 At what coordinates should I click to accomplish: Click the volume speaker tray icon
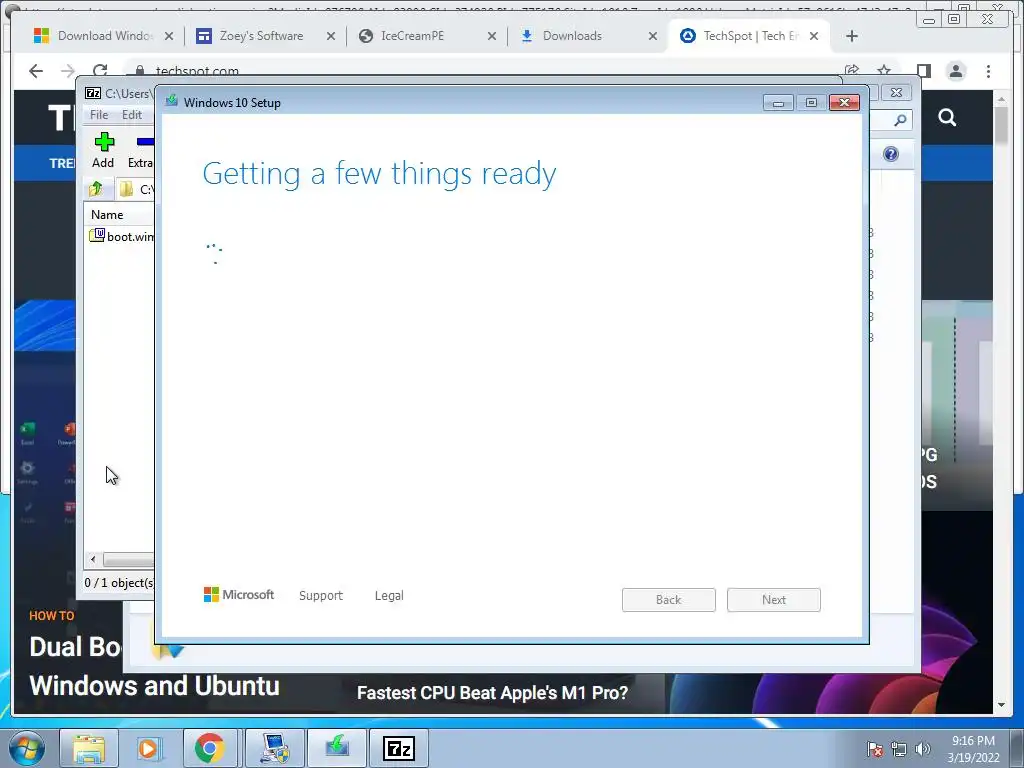pyautogui.click(x=923, y=749)
